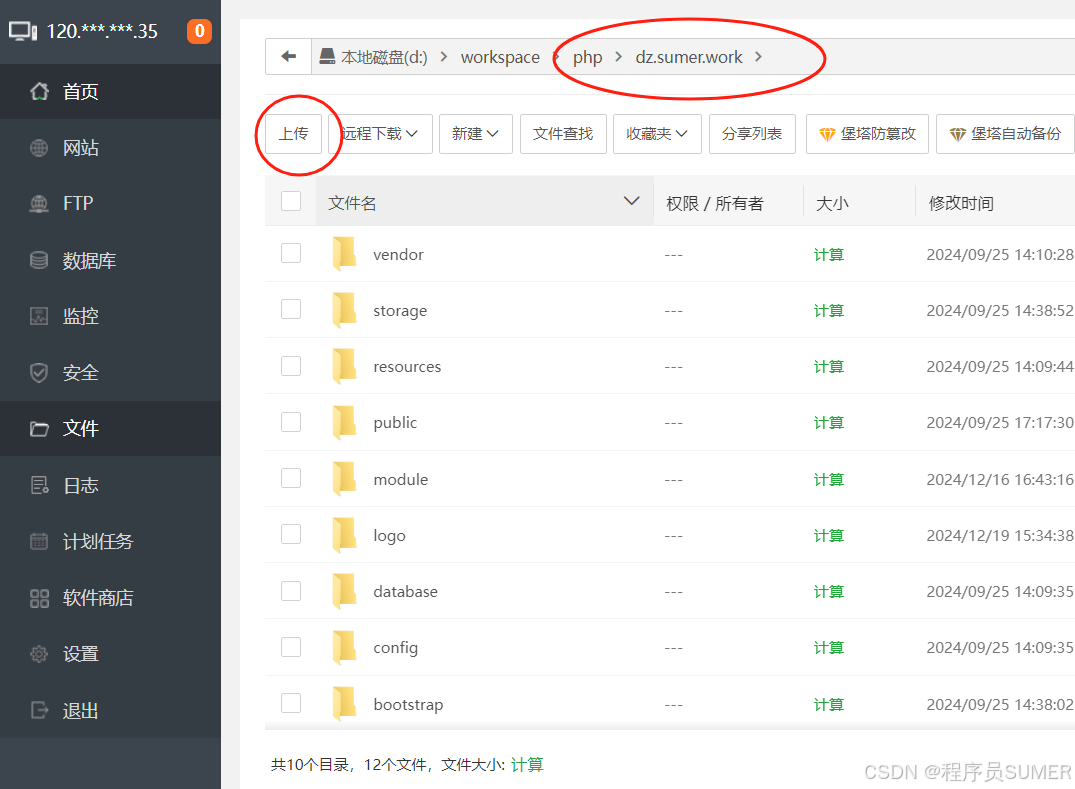Open the orange notification badge showing 0

[x=200, y=31]
